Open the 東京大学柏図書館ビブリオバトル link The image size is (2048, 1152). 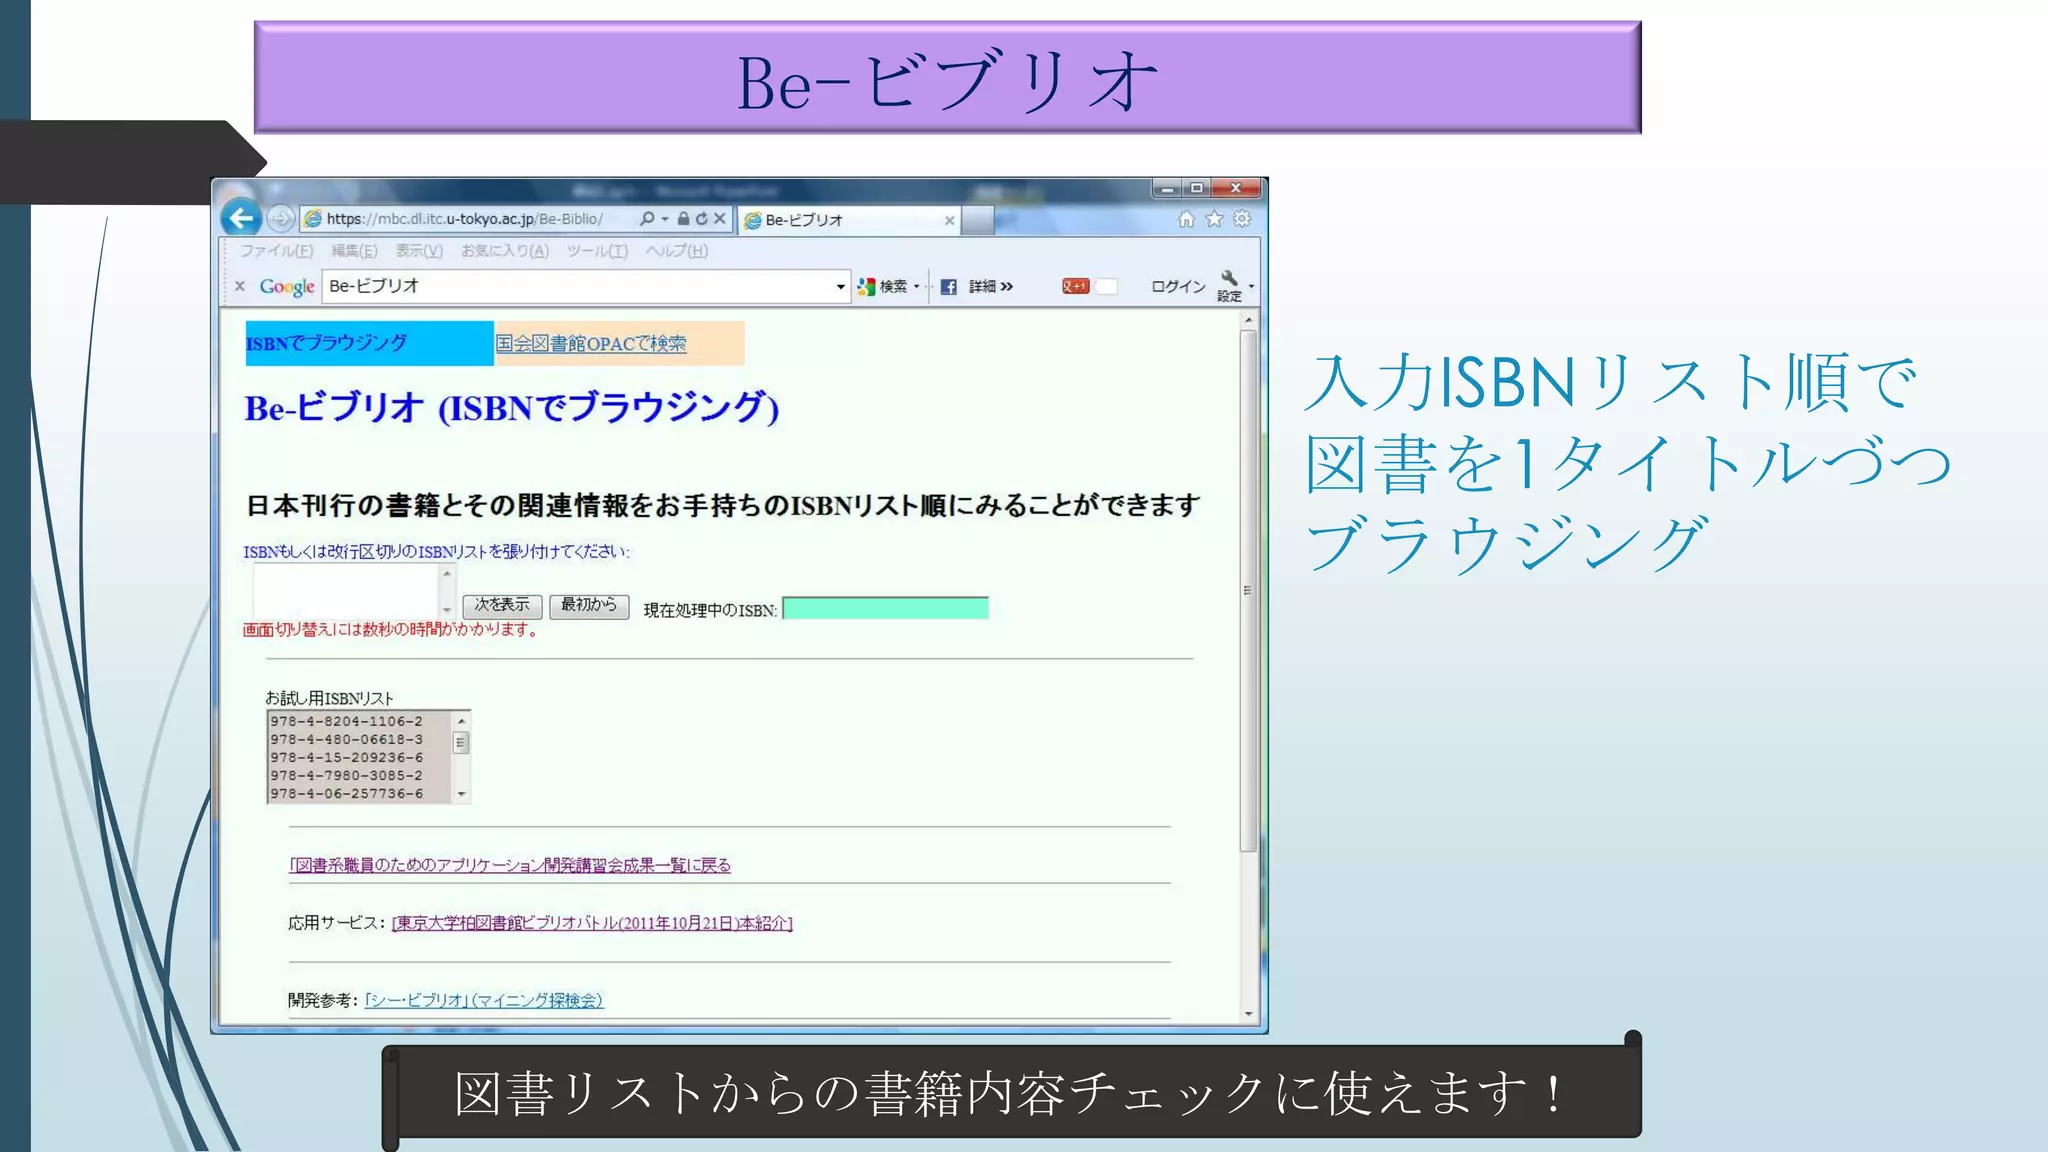(x=592, y=923)
